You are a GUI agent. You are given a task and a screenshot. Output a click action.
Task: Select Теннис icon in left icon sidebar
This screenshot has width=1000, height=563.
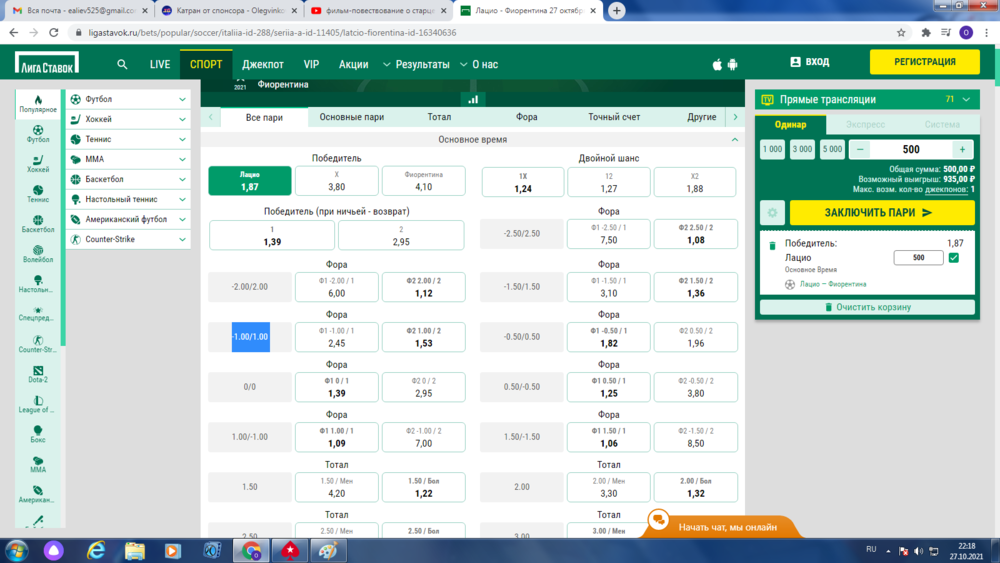coord(38,194)
